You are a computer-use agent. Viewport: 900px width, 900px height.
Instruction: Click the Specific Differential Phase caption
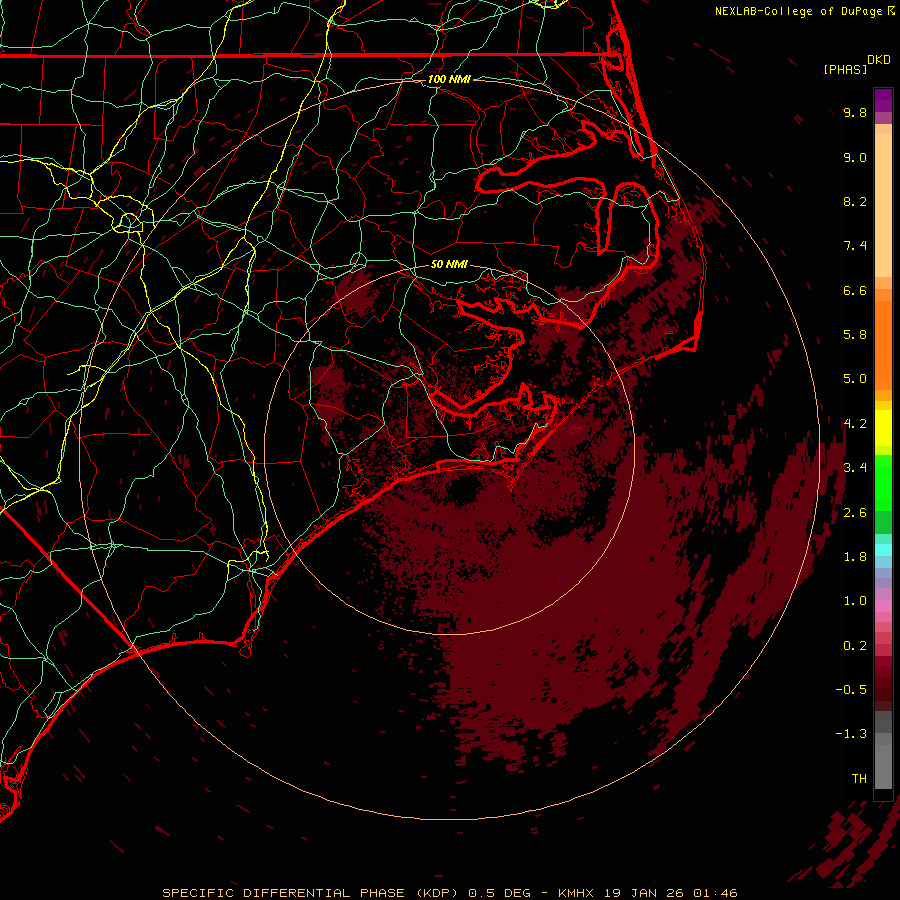click(450, 893)
